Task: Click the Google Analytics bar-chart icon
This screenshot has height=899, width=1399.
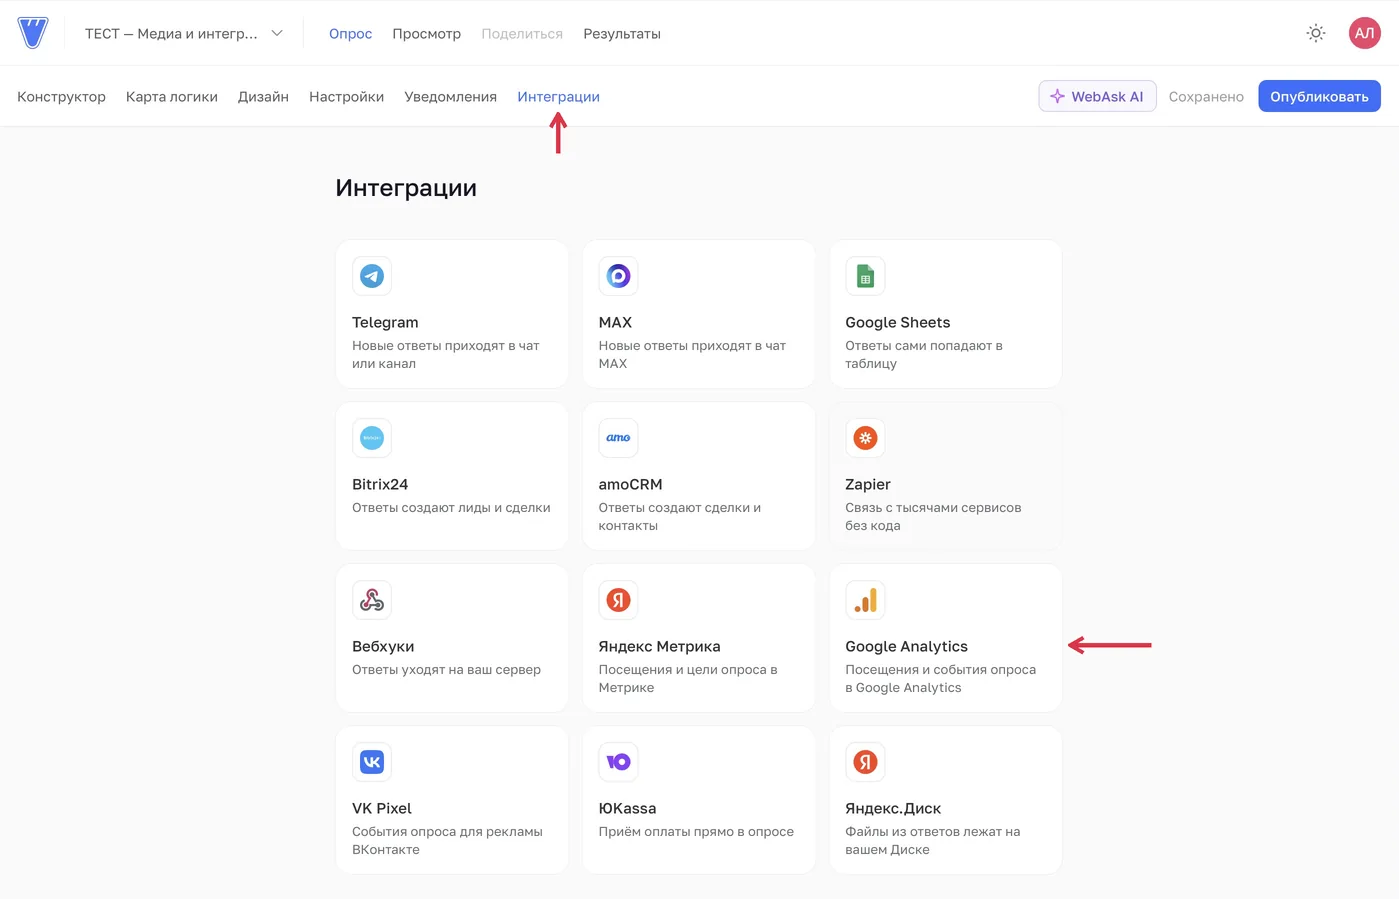Action: click(865, 600)
